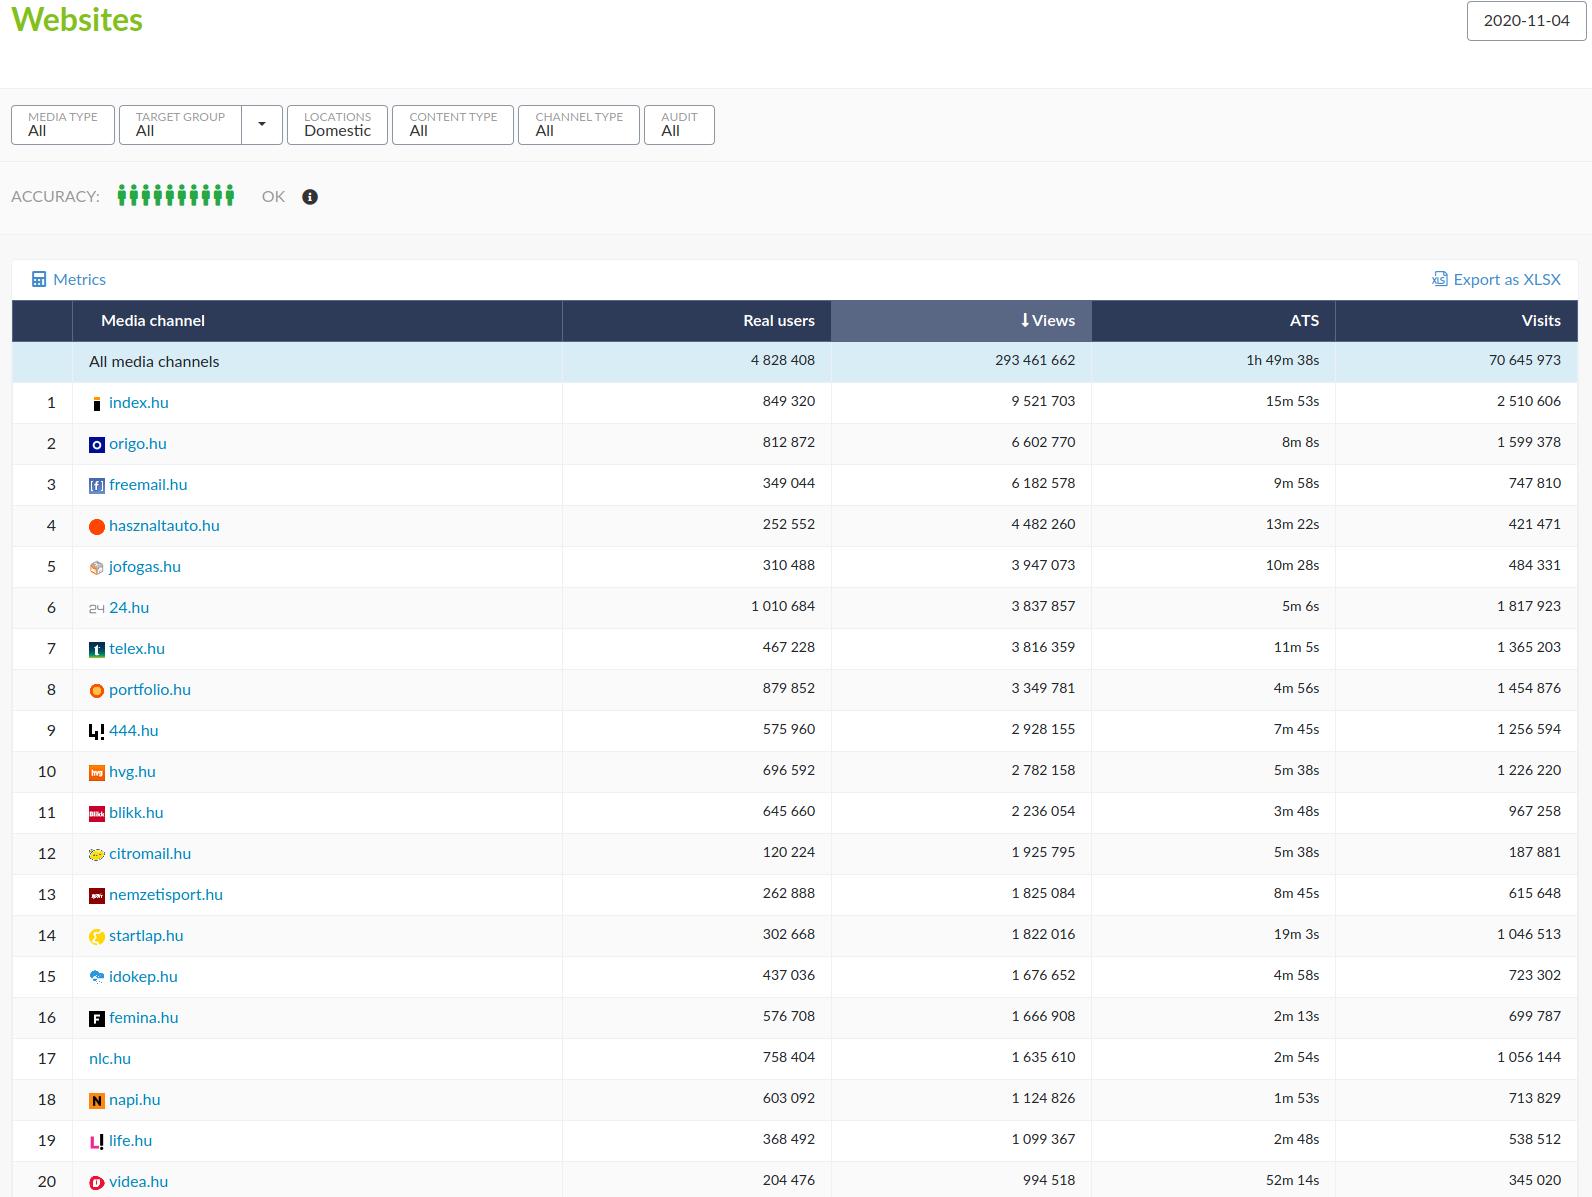This screenshot has height=1197, width=1592.
Task: Open the Content Type filter
Action: (x=453, y=125)
